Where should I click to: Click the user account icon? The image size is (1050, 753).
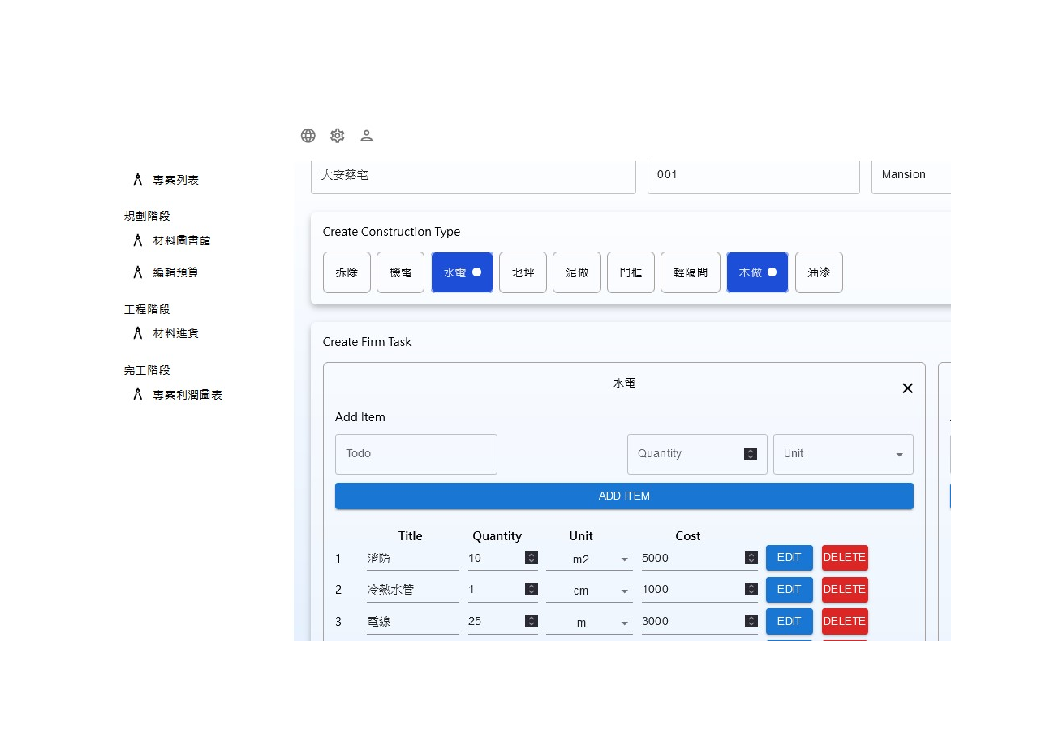366,135
